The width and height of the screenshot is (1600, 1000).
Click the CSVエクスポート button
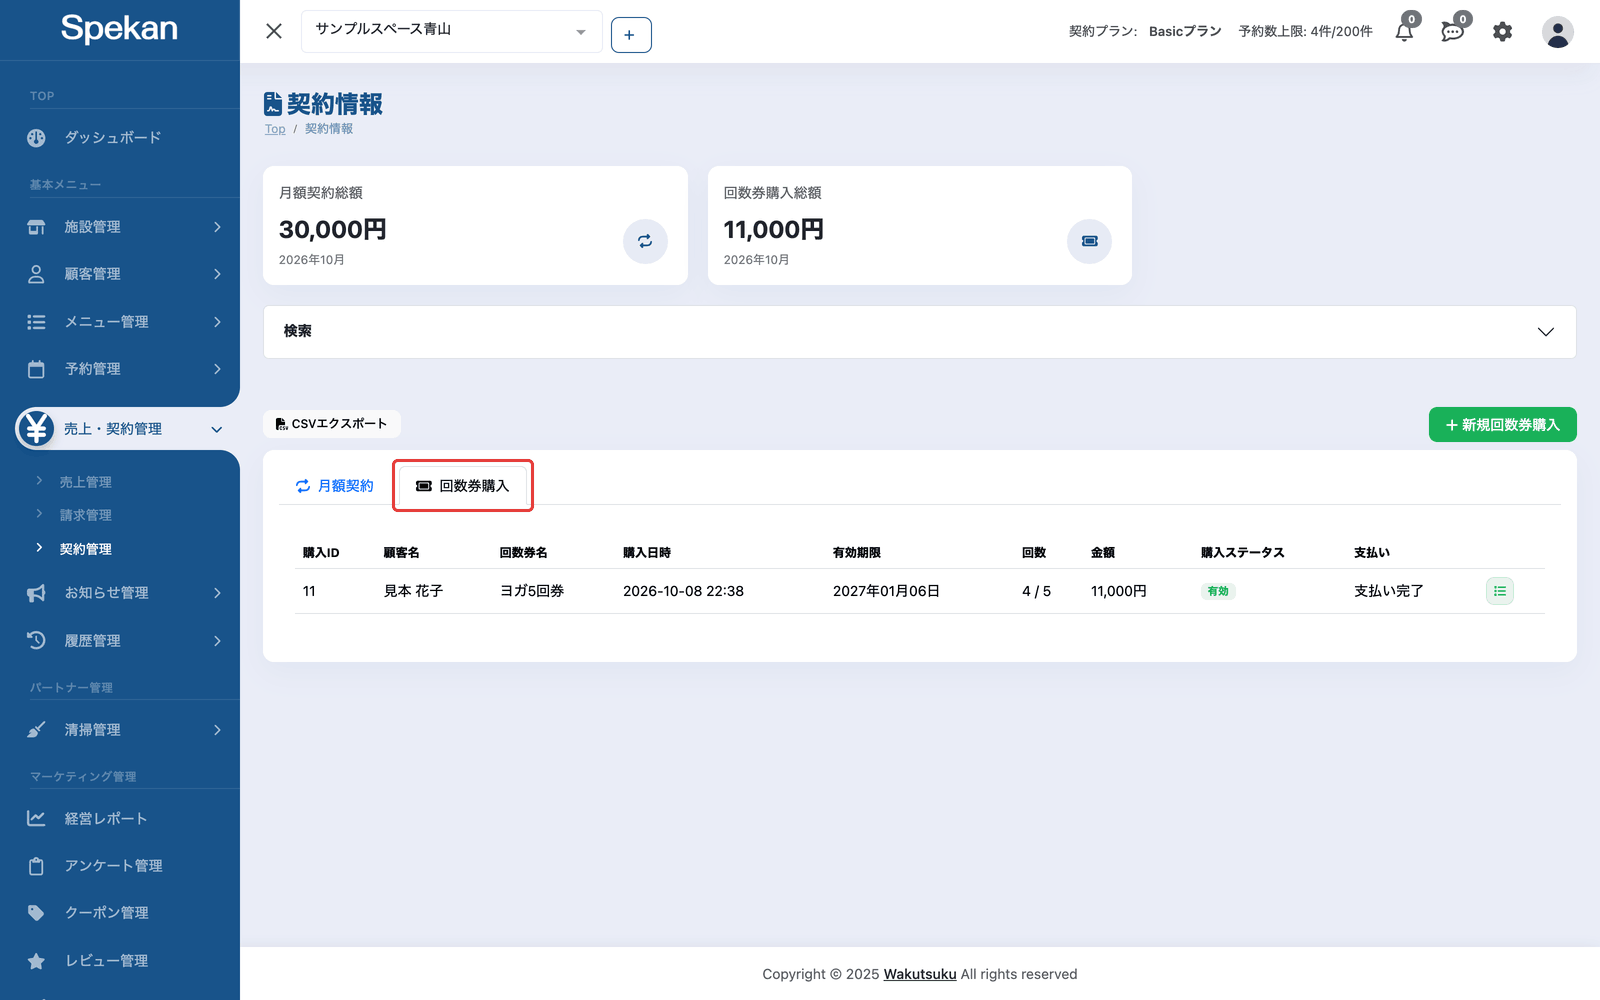pos(332,424)
